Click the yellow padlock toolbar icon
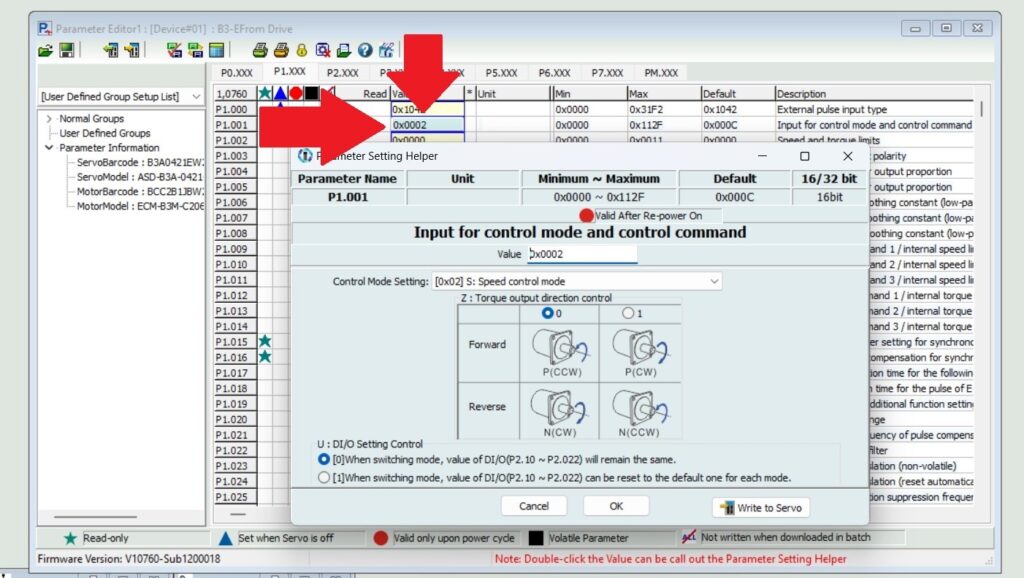This screenshot has width=1024, height=578. pos(301,49)
